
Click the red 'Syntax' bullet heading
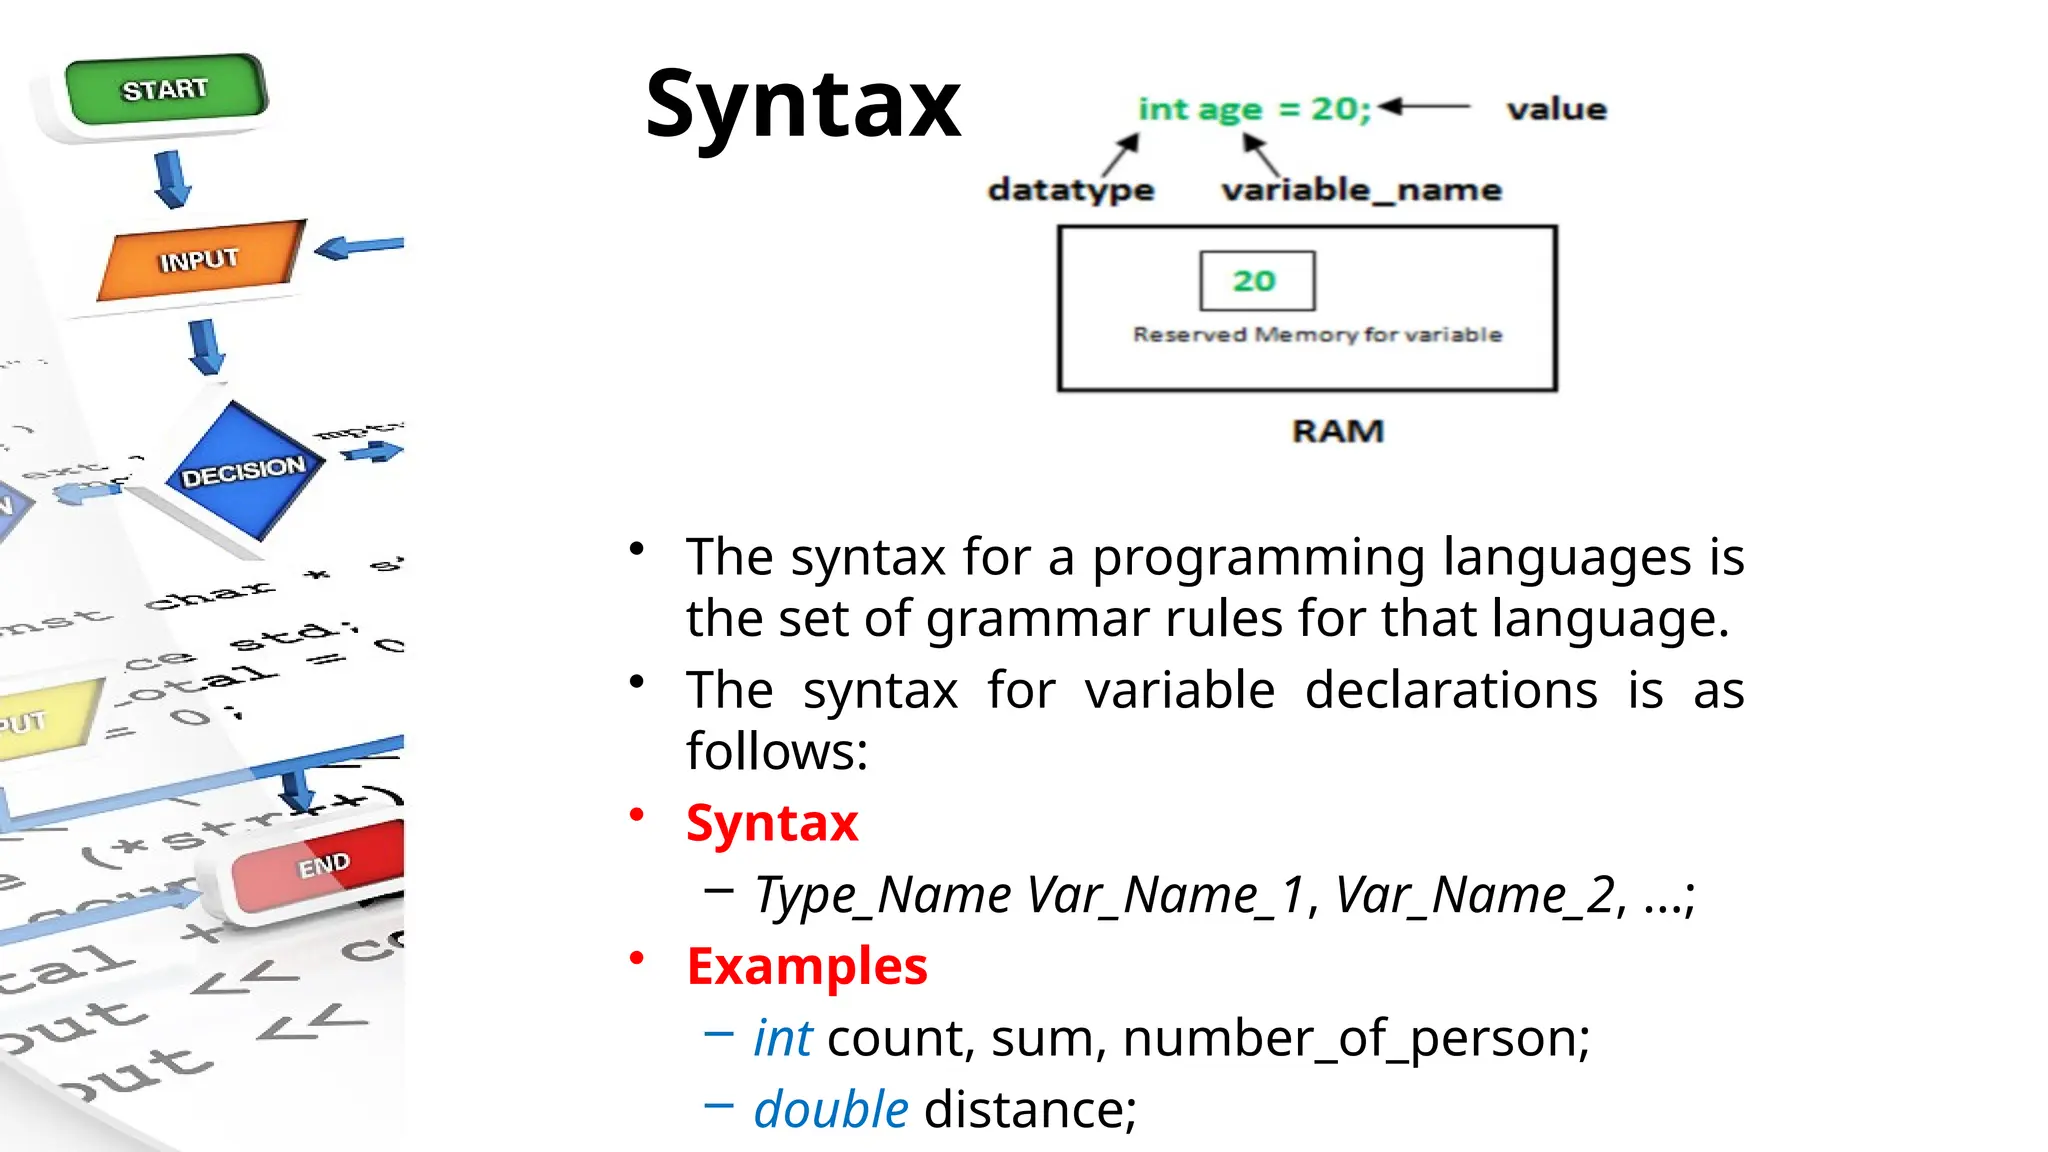tap(772, 823)
